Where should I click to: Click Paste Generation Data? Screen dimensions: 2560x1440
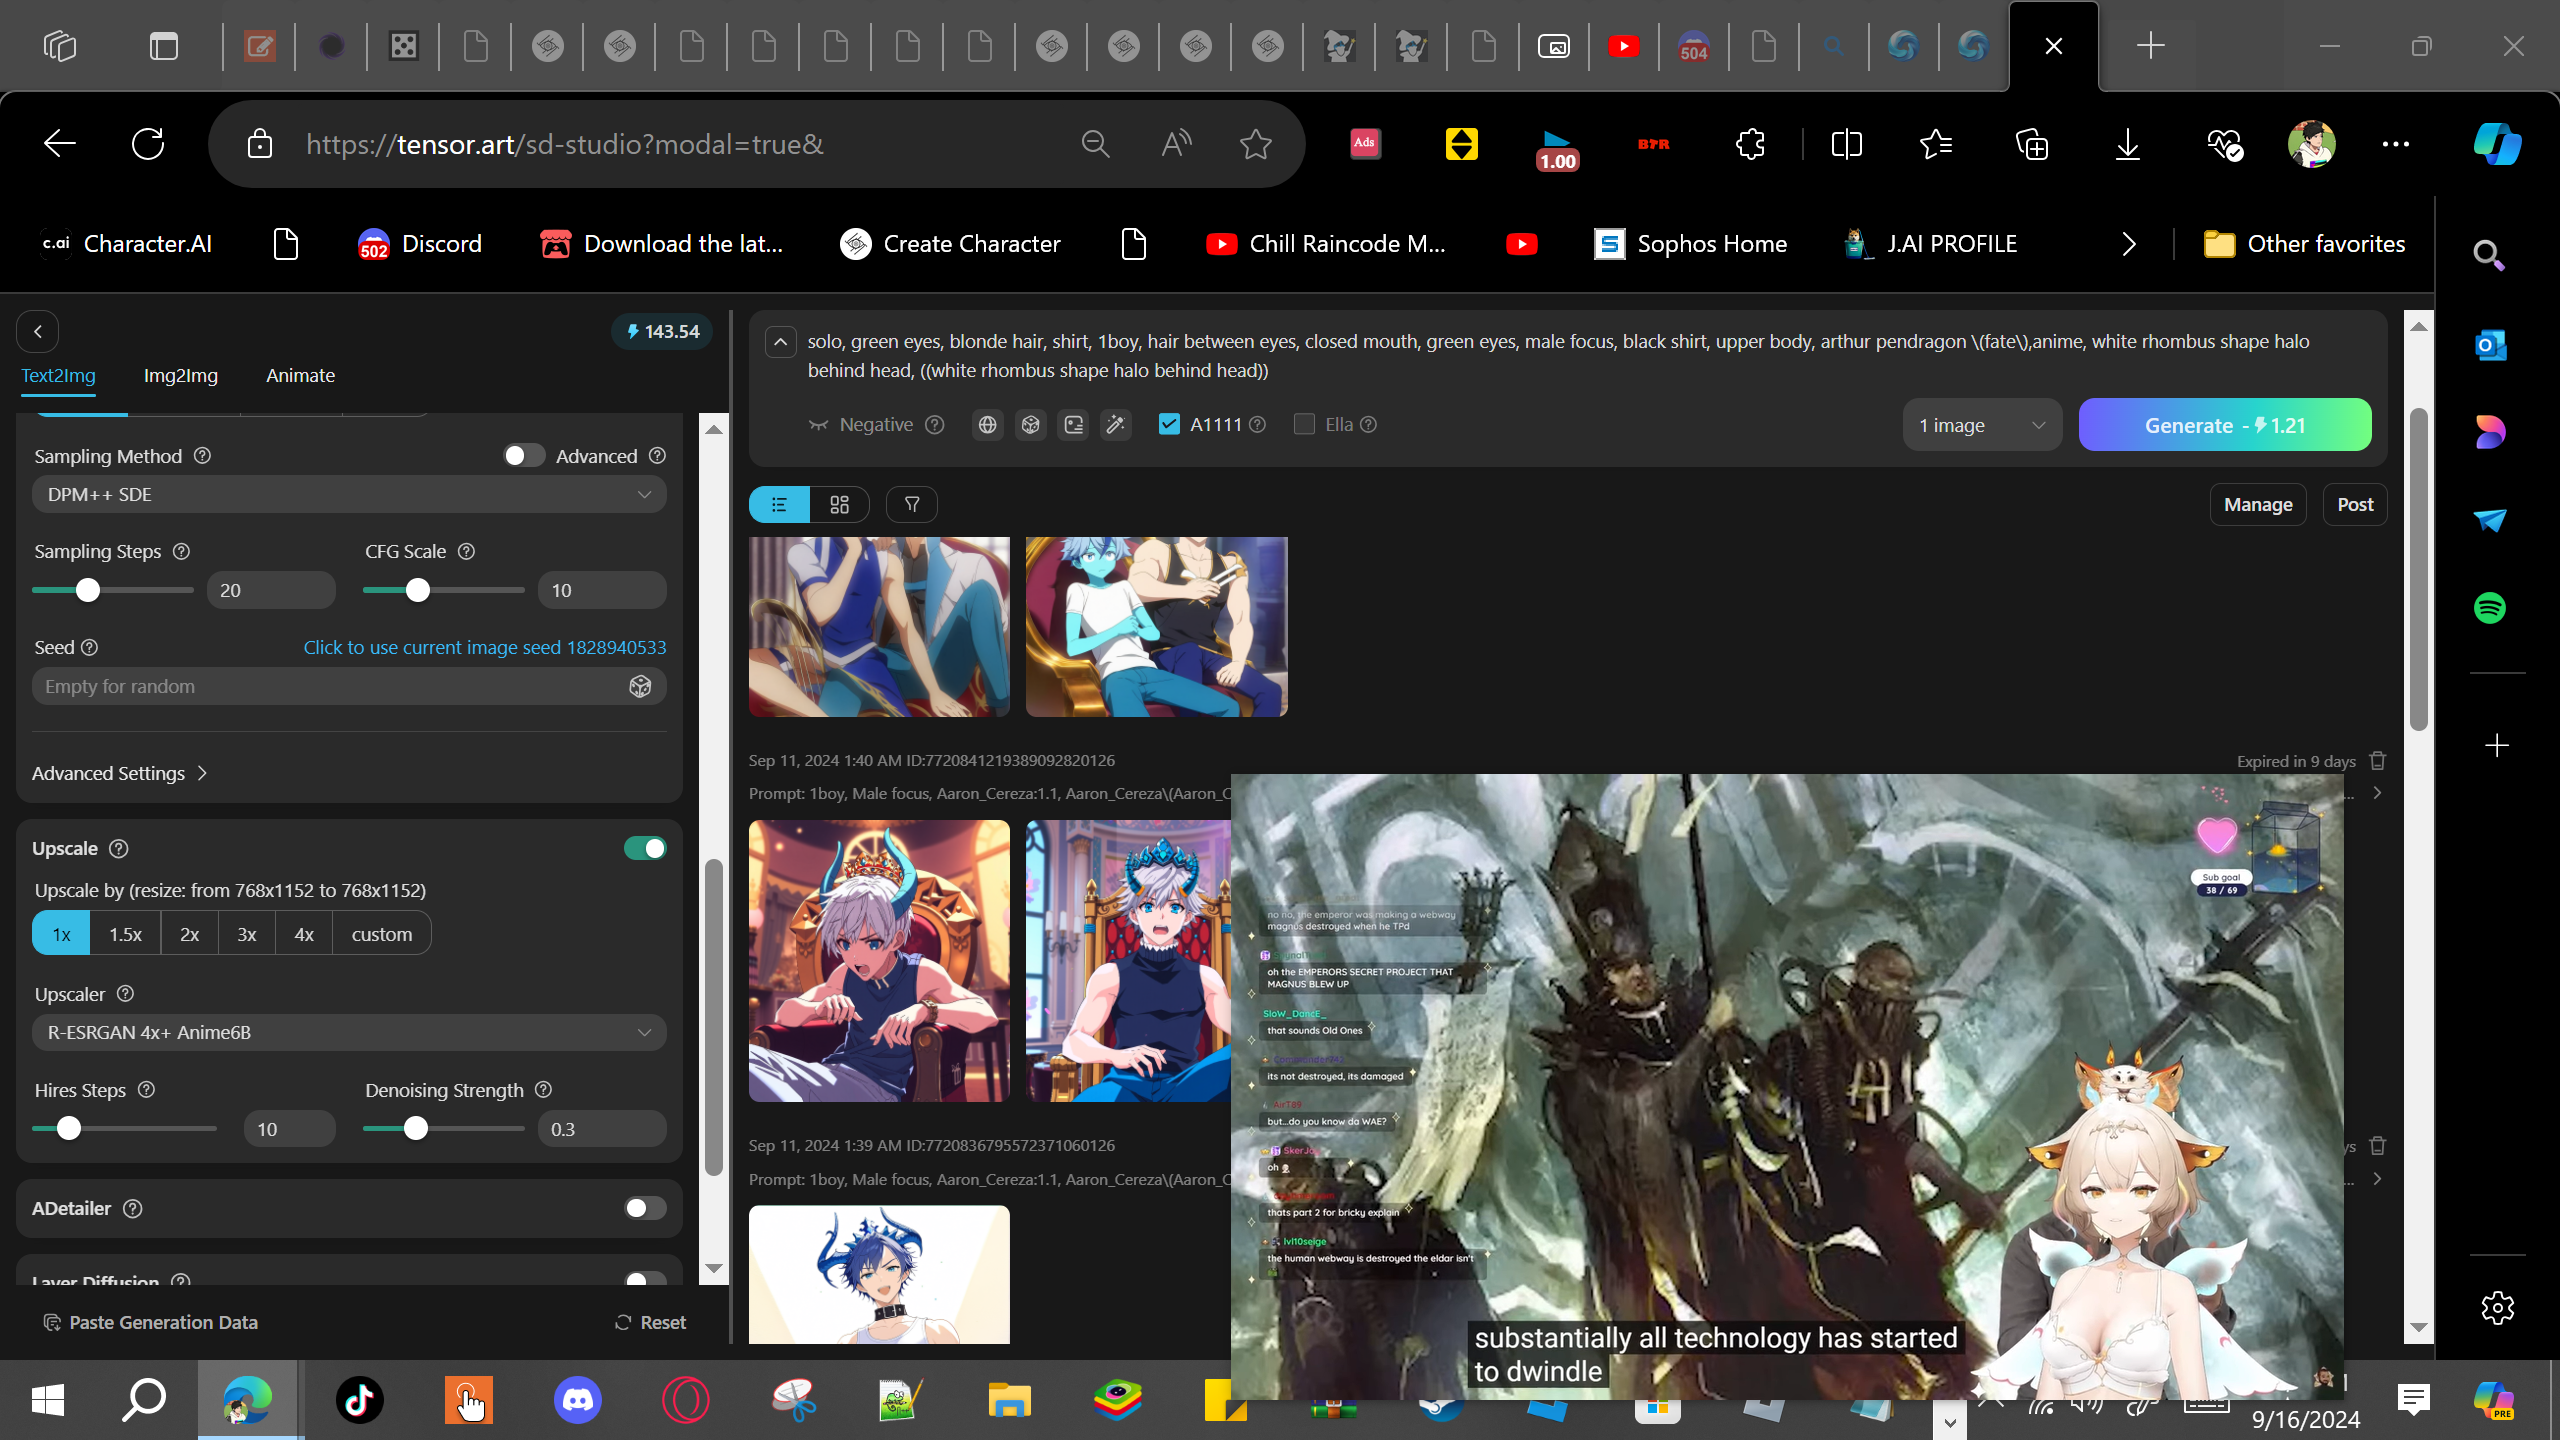coord(151,1322)
